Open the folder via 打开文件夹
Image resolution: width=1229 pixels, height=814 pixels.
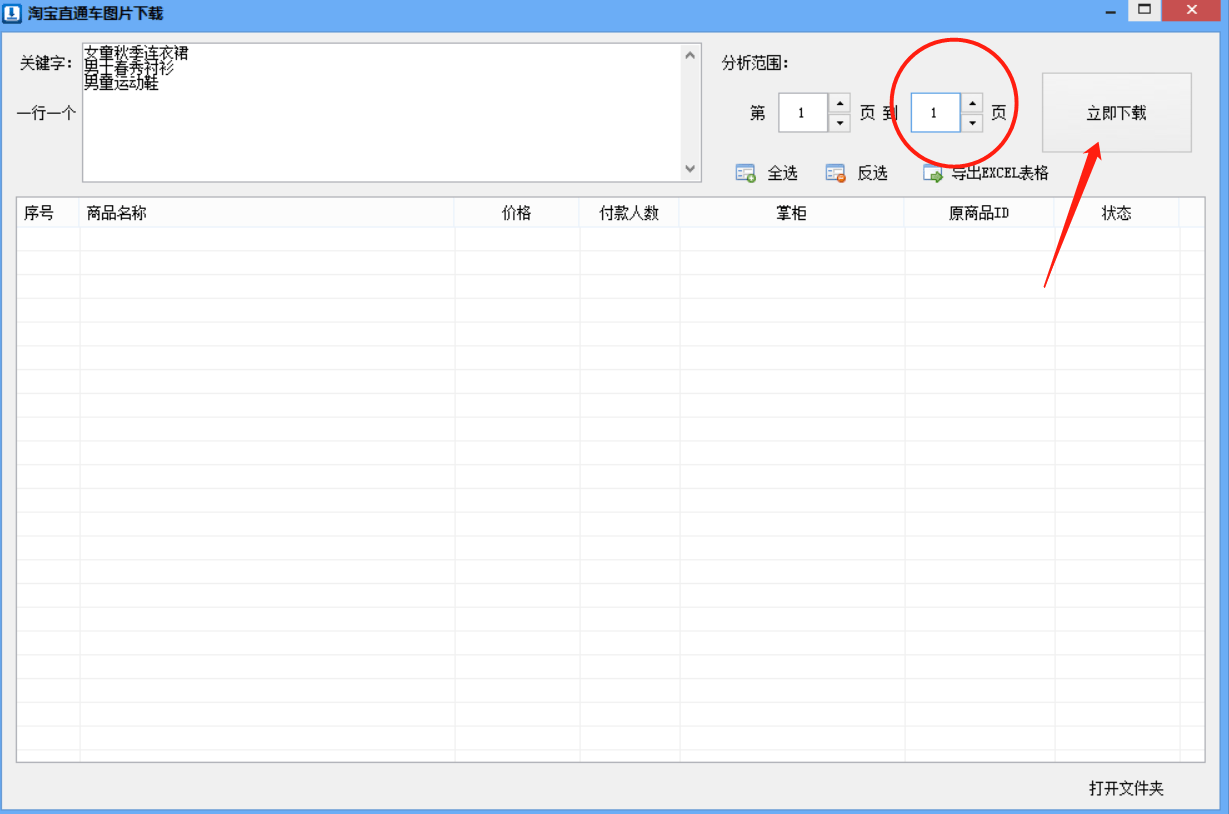(1126, 788)
